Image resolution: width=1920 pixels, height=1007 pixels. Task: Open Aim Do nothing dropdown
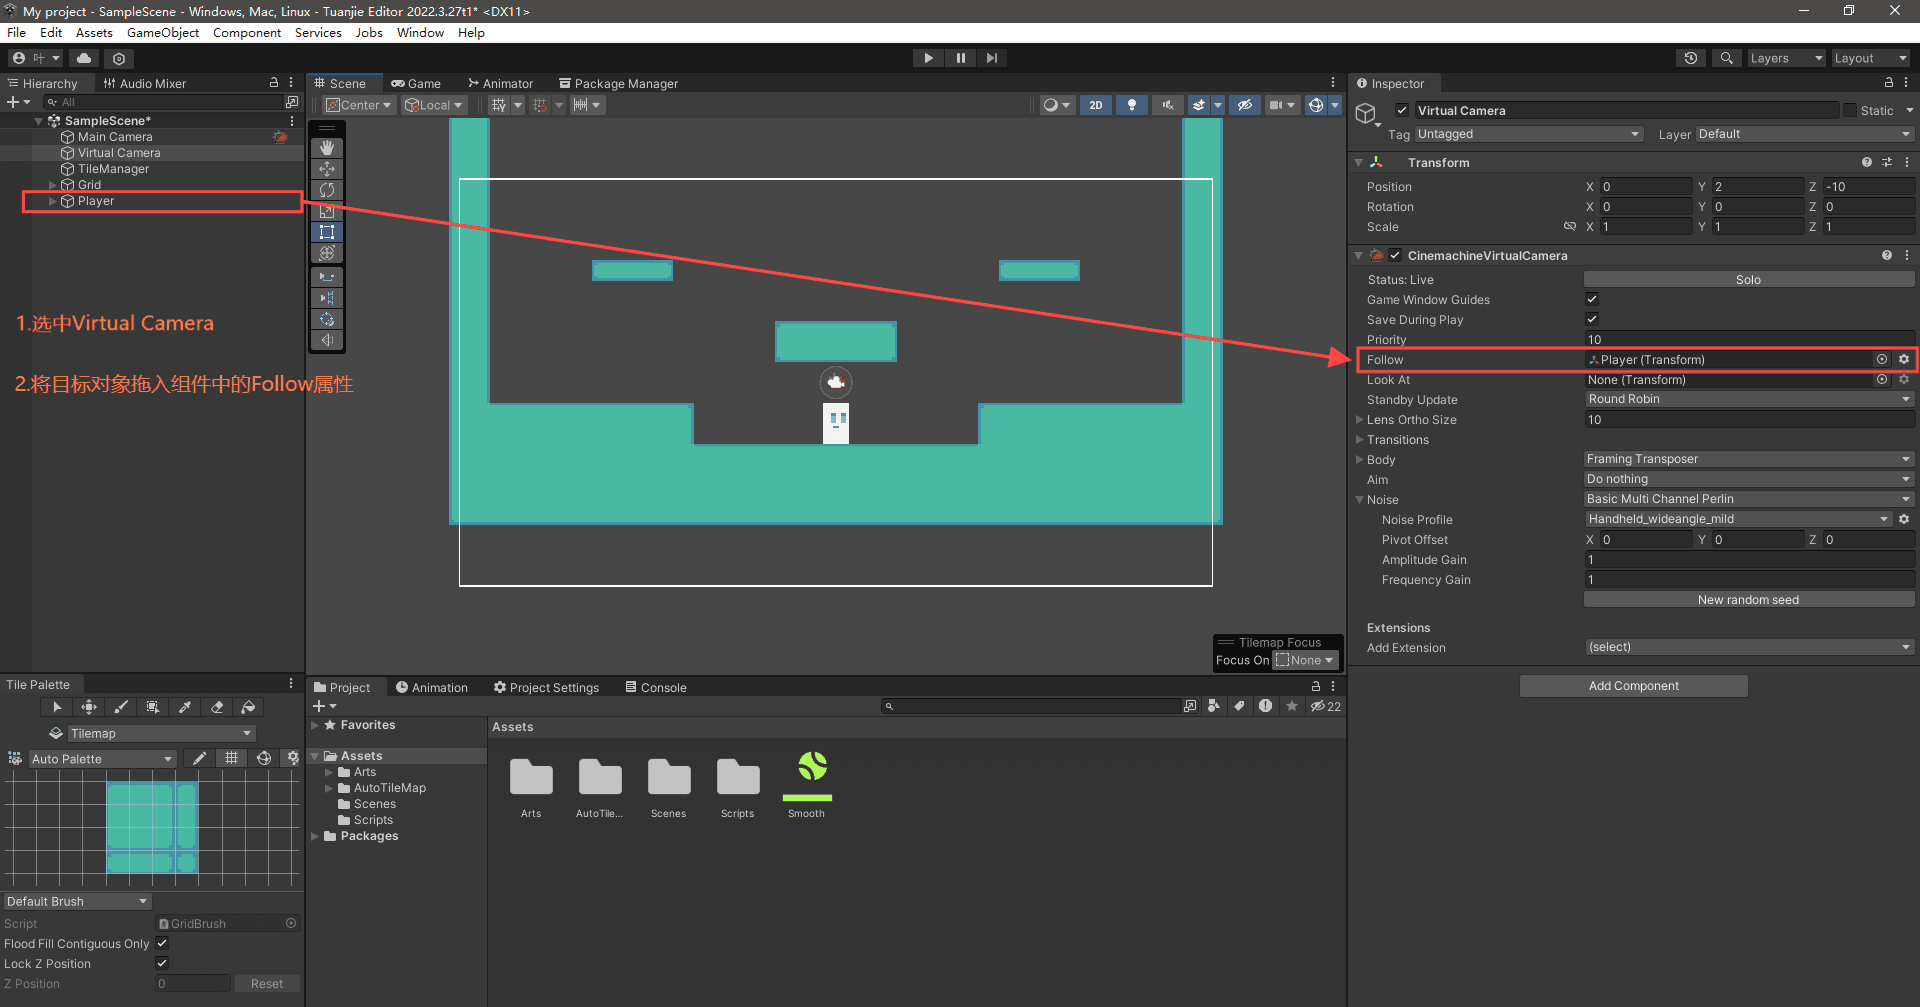tap(1749, 479)
